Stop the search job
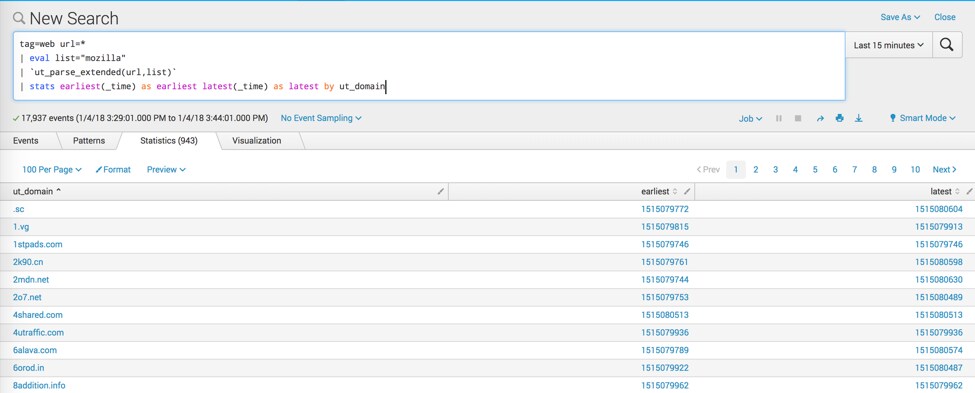The width and height of the screenshot is (975, 393). pos(798,118)
